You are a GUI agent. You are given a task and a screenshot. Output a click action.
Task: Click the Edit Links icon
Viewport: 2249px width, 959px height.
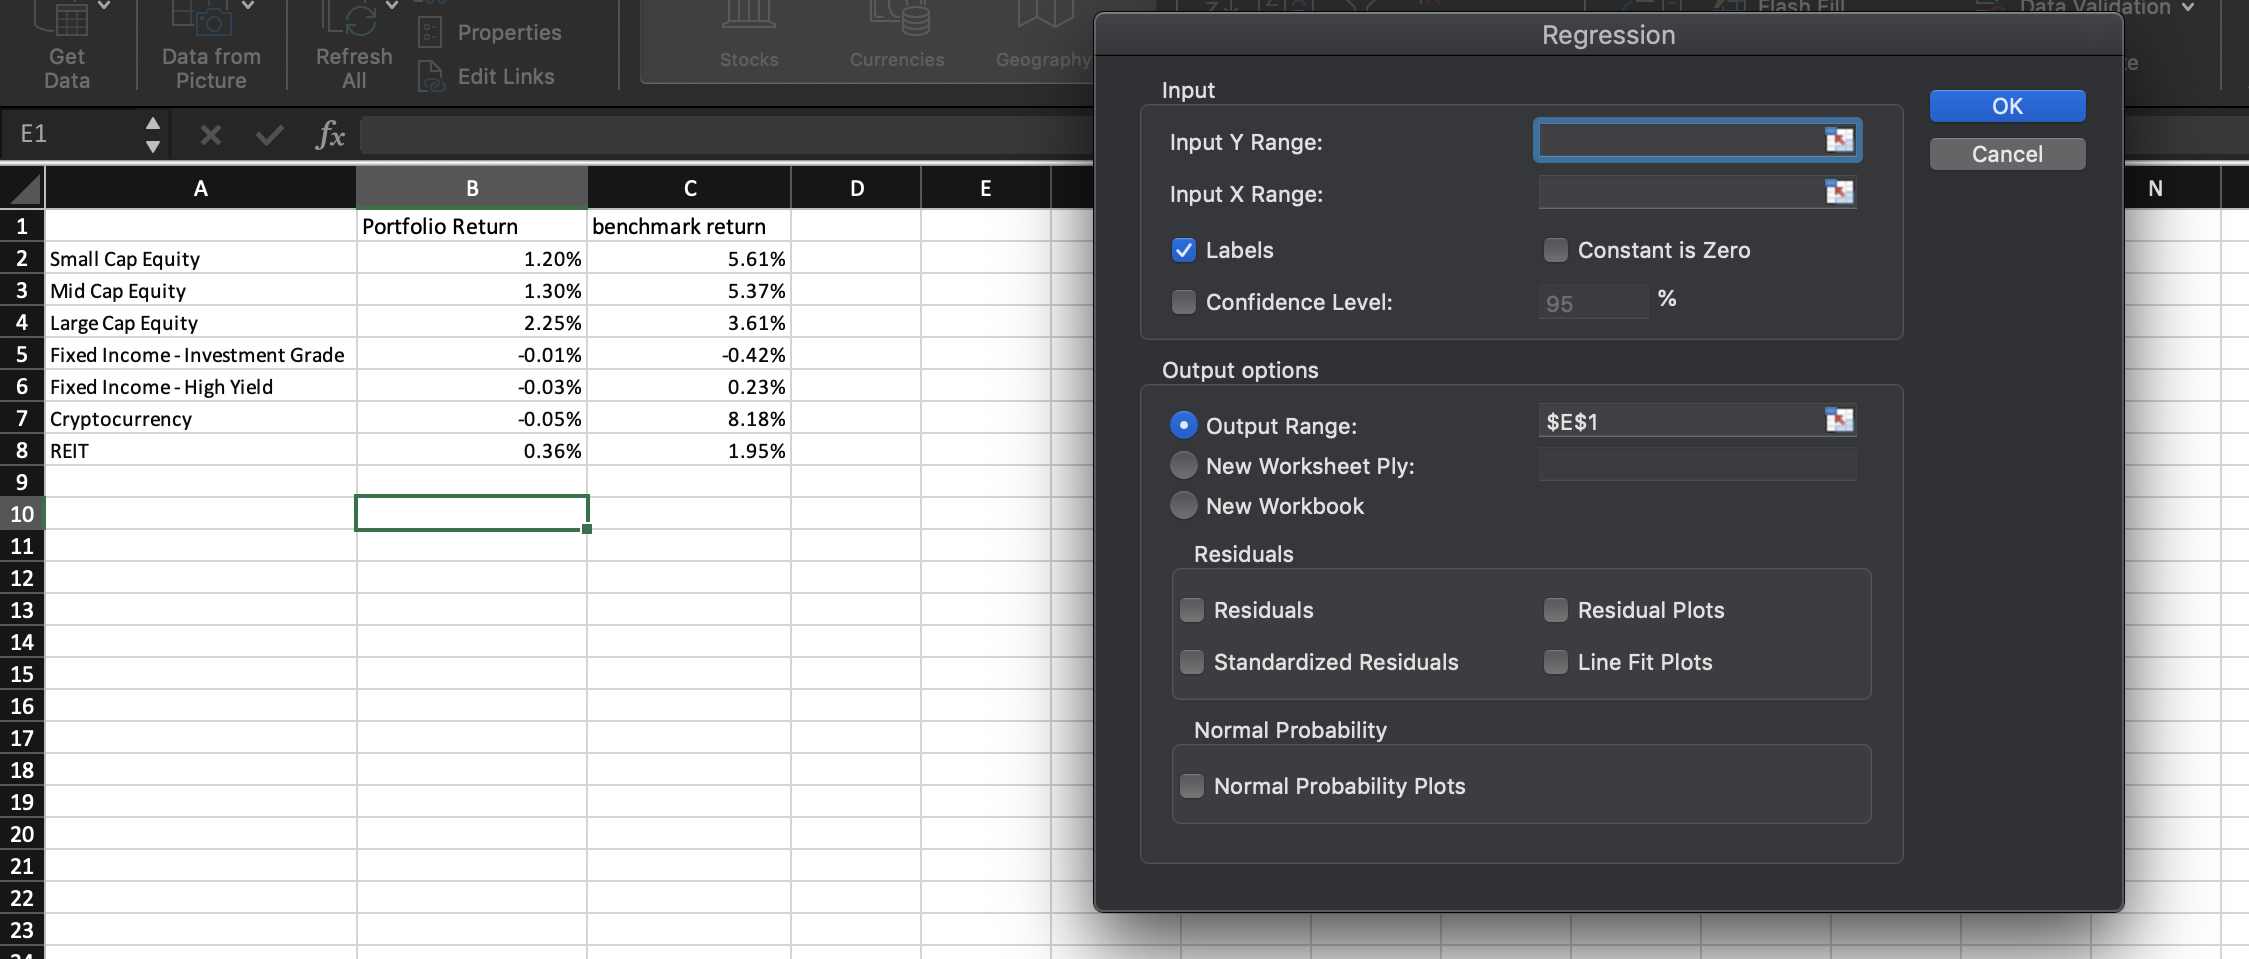489,76
